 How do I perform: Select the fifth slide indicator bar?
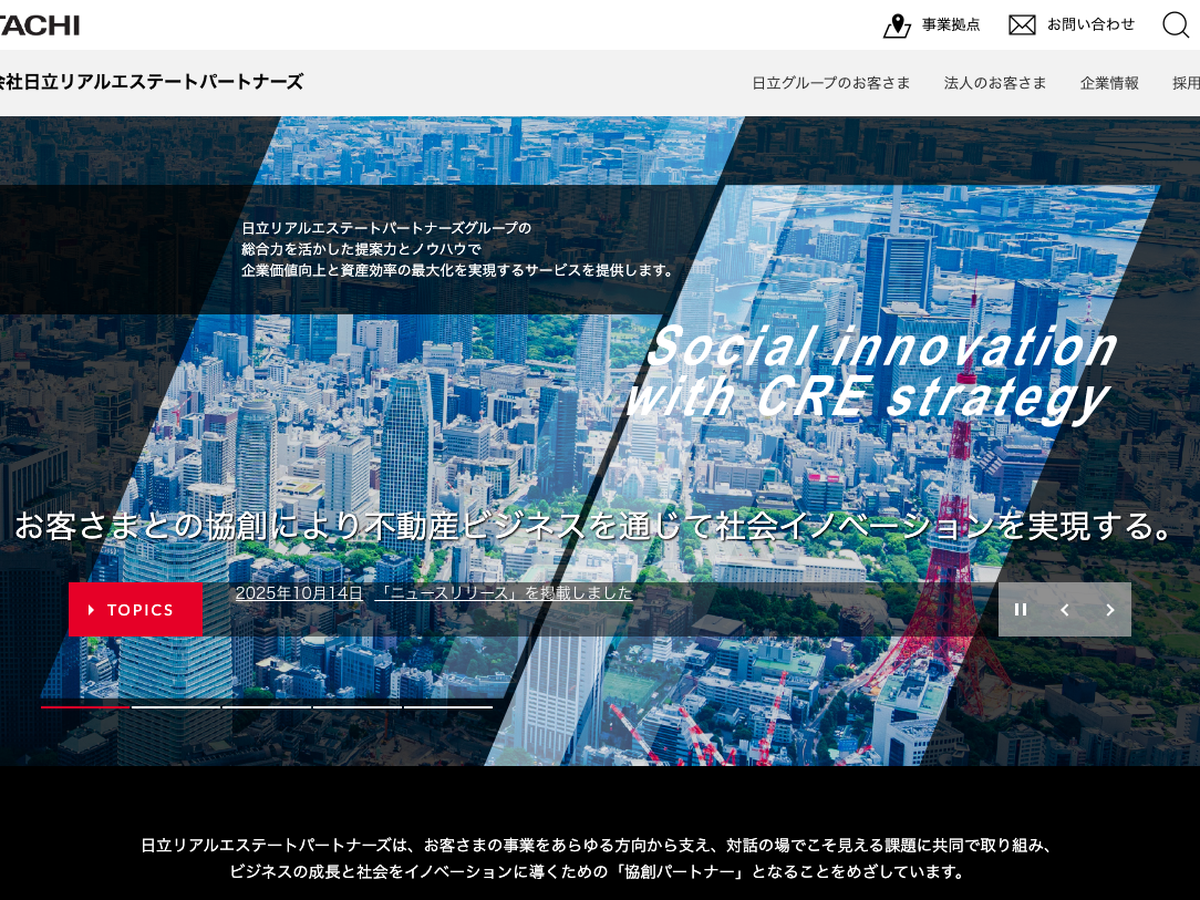click(448, 707)
